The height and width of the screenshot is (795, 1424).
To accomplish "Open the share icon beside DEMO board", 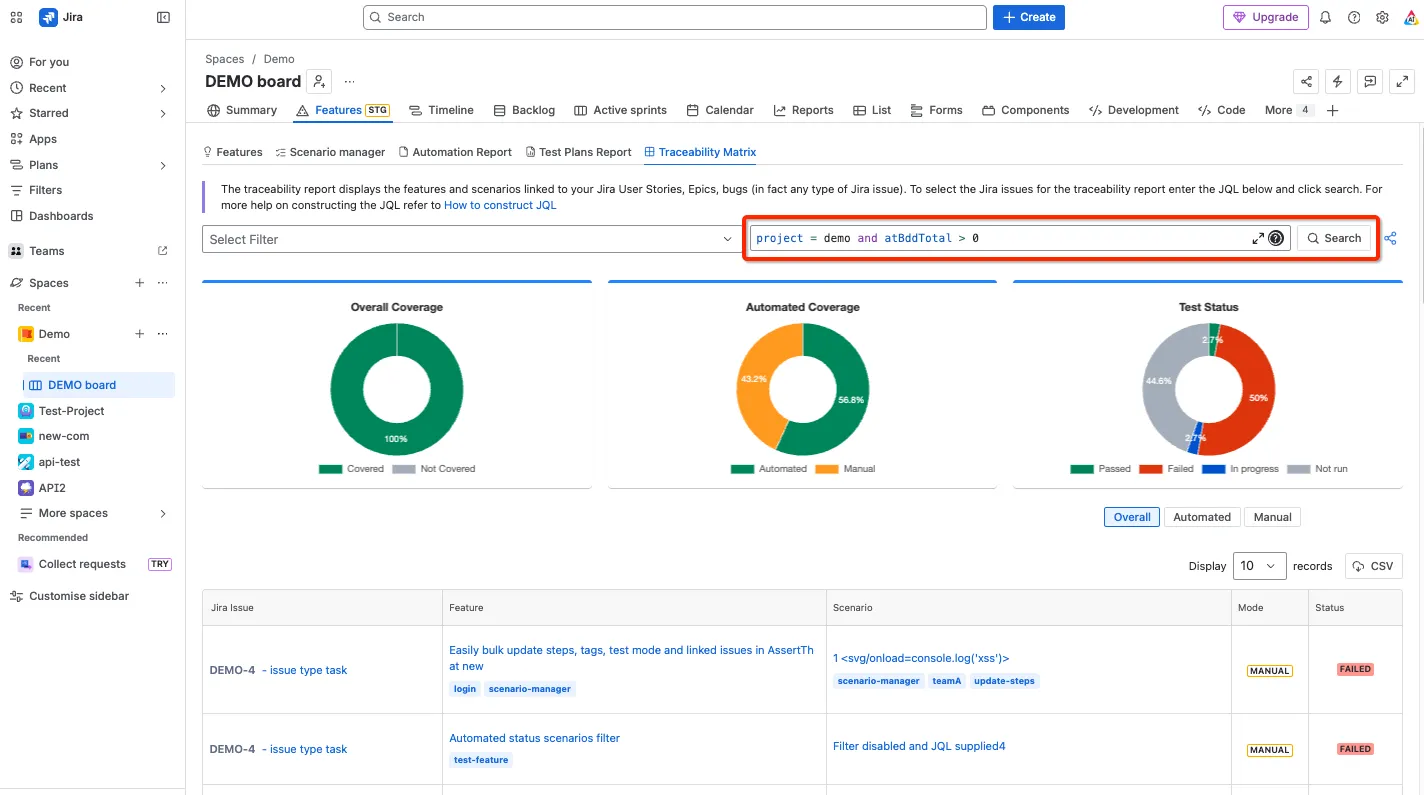I will coord(1306,81).
